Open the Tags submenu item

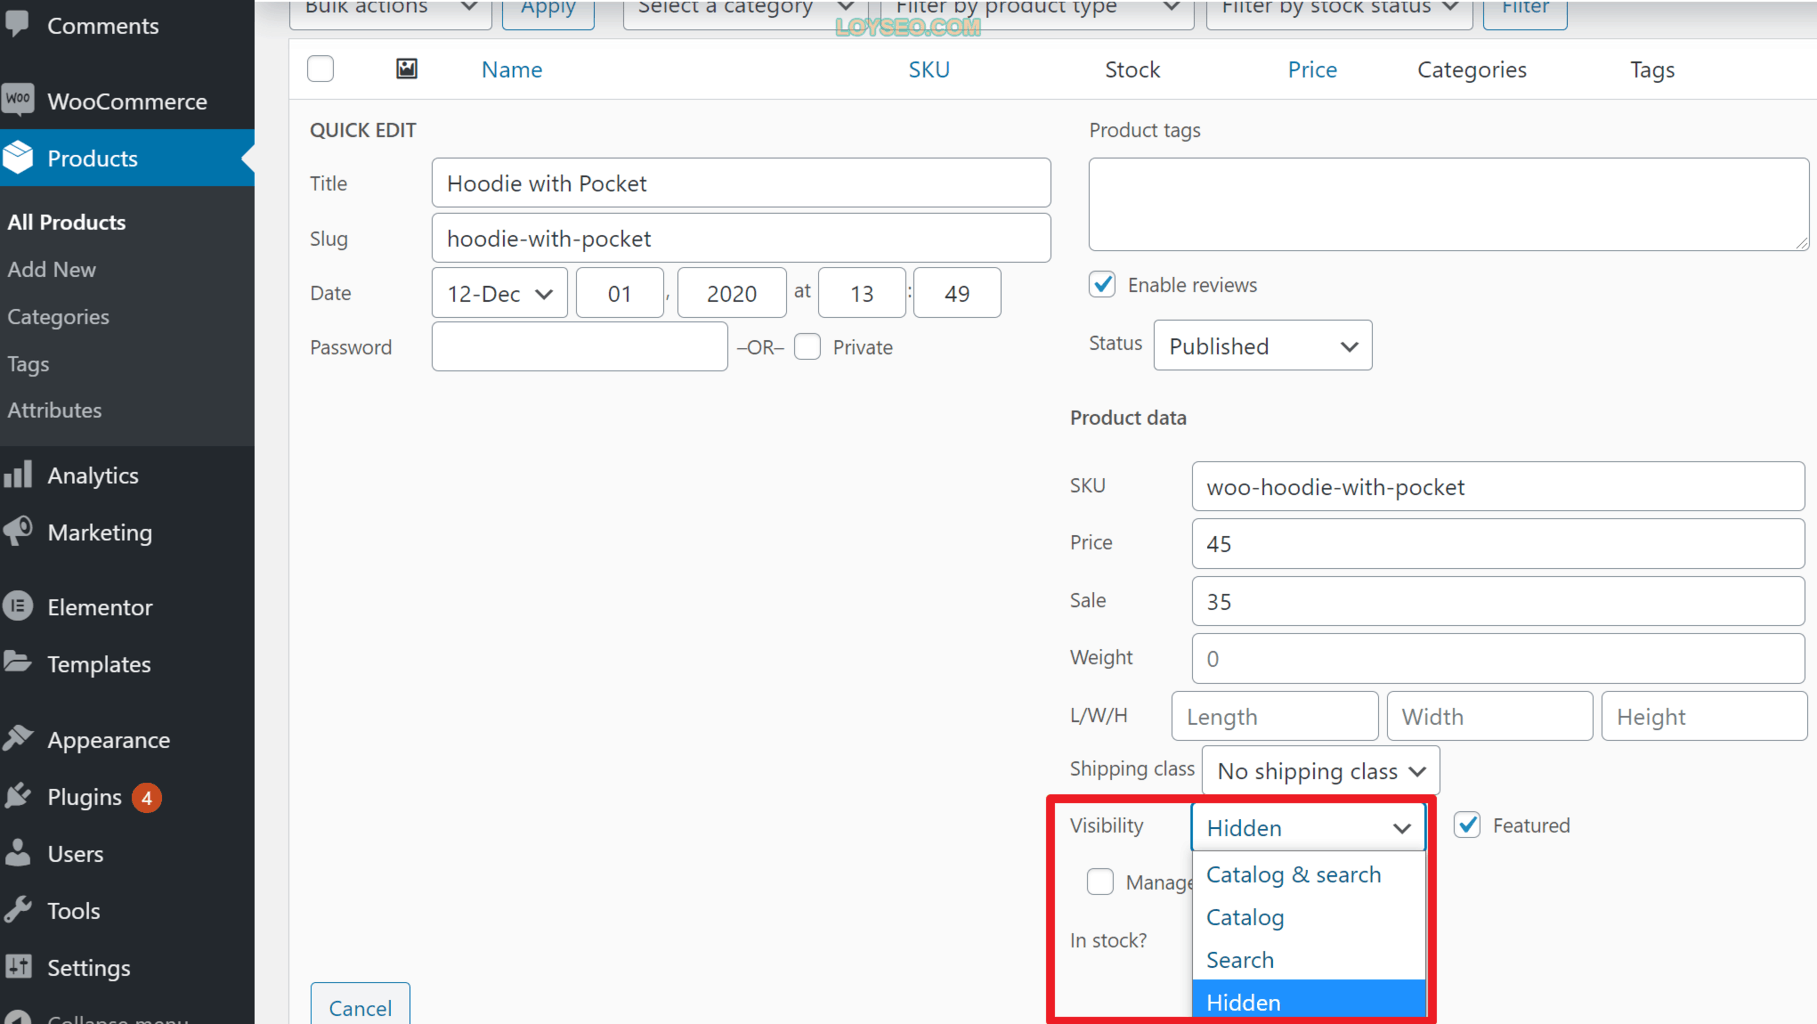[x=28, y=363]
